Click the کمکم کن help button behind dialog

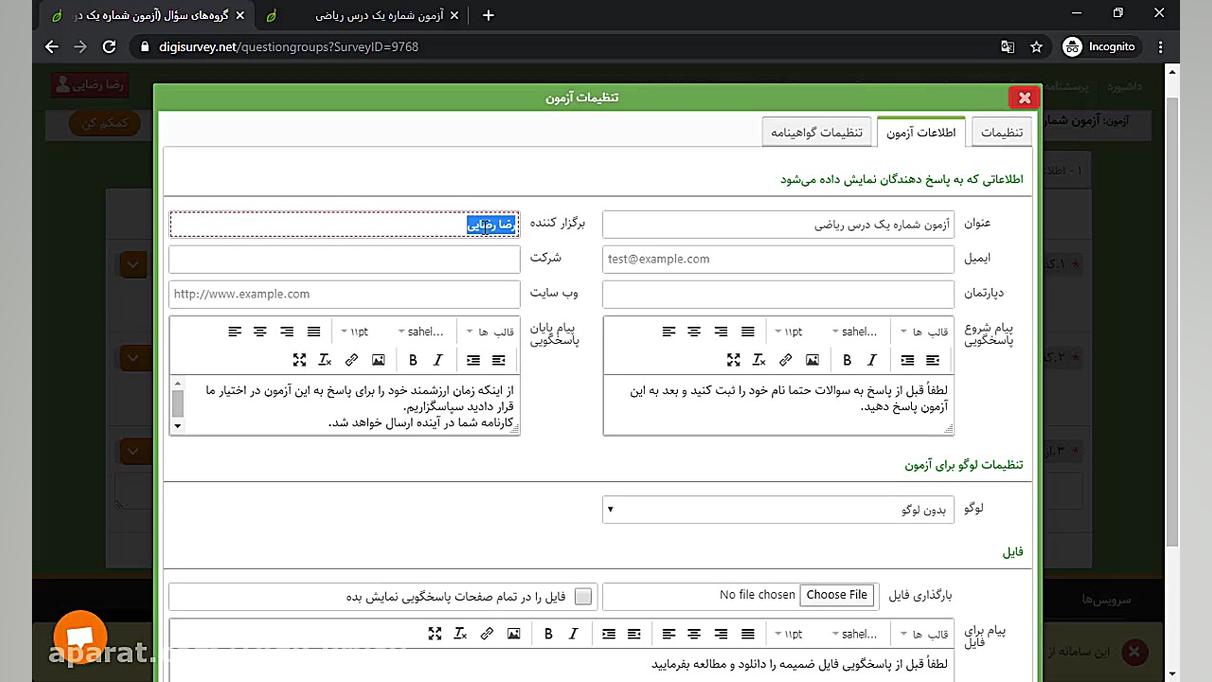coord(105,123)
